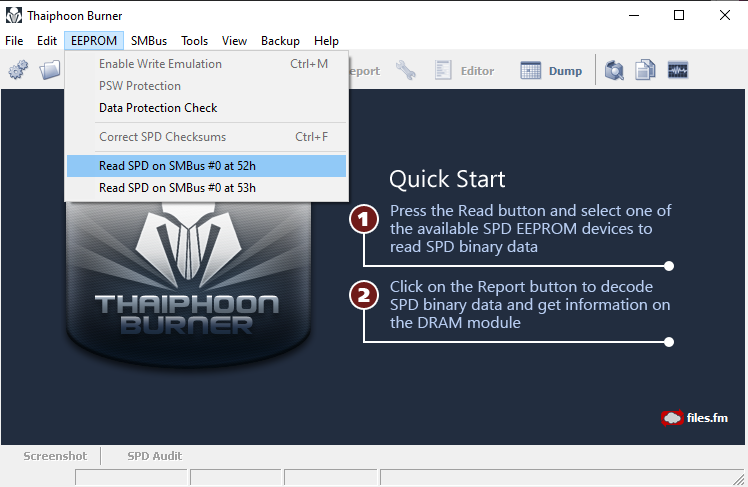Click the Report toolbar button
This screenshot has height=487, width=748.
(364, 71)
